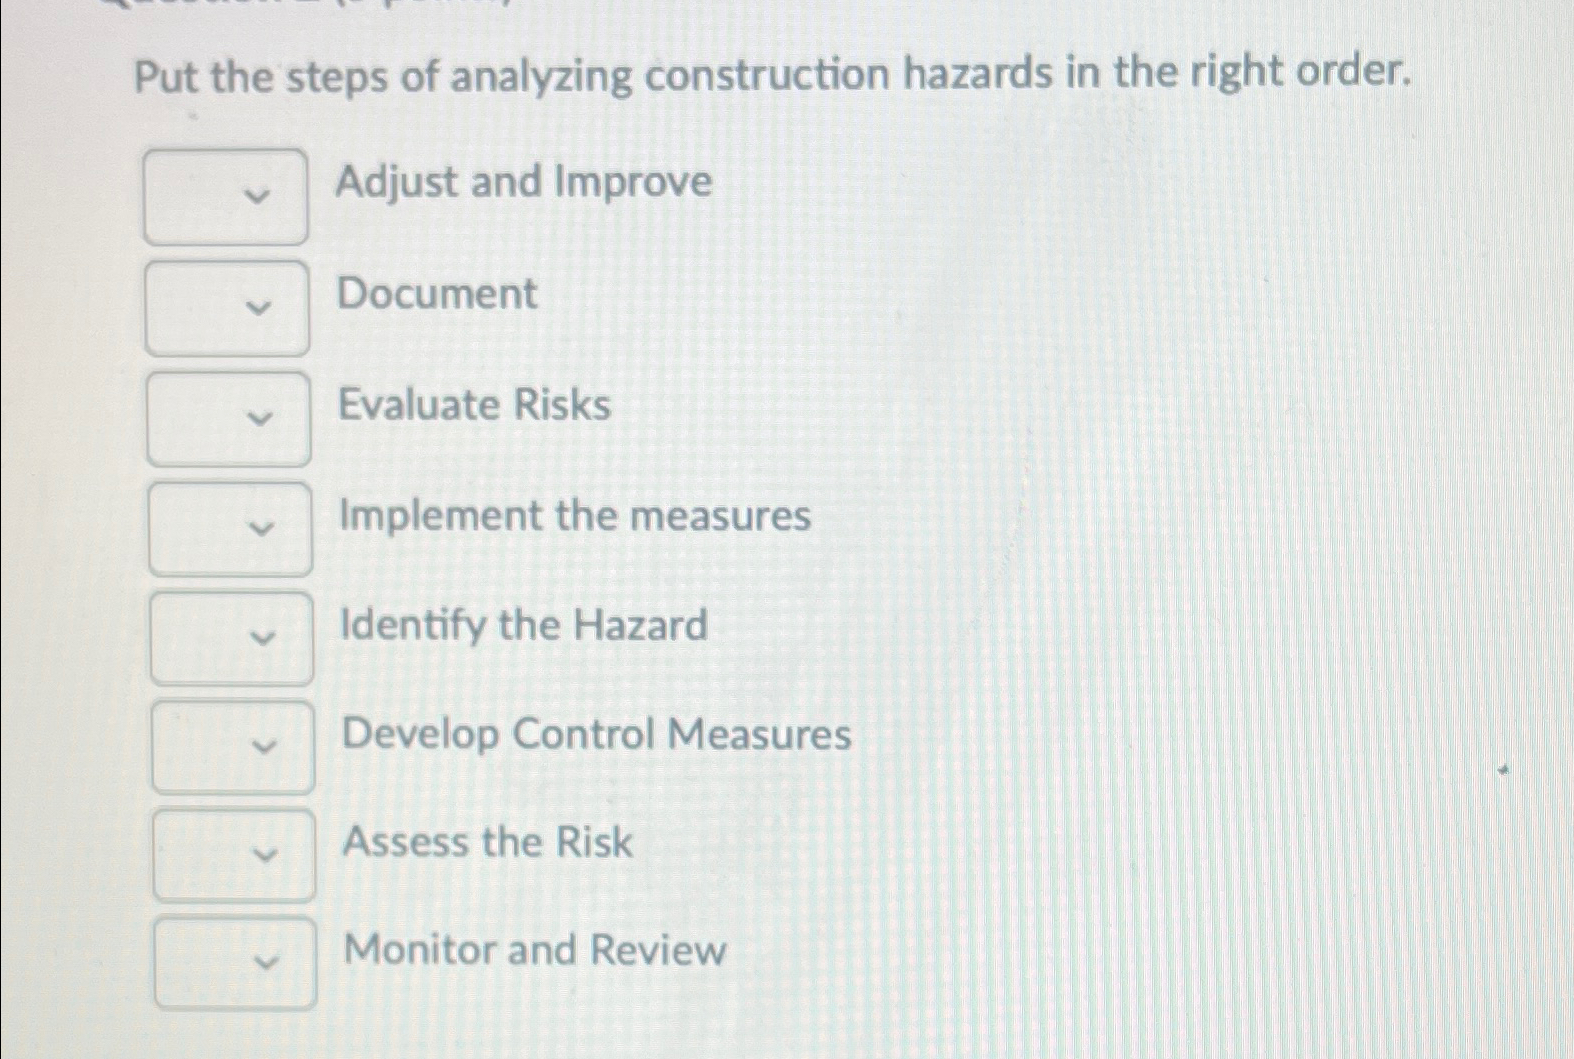Select the Adjust and Improve label
Screen dimensions: 1574x1059
click(524, 183)
